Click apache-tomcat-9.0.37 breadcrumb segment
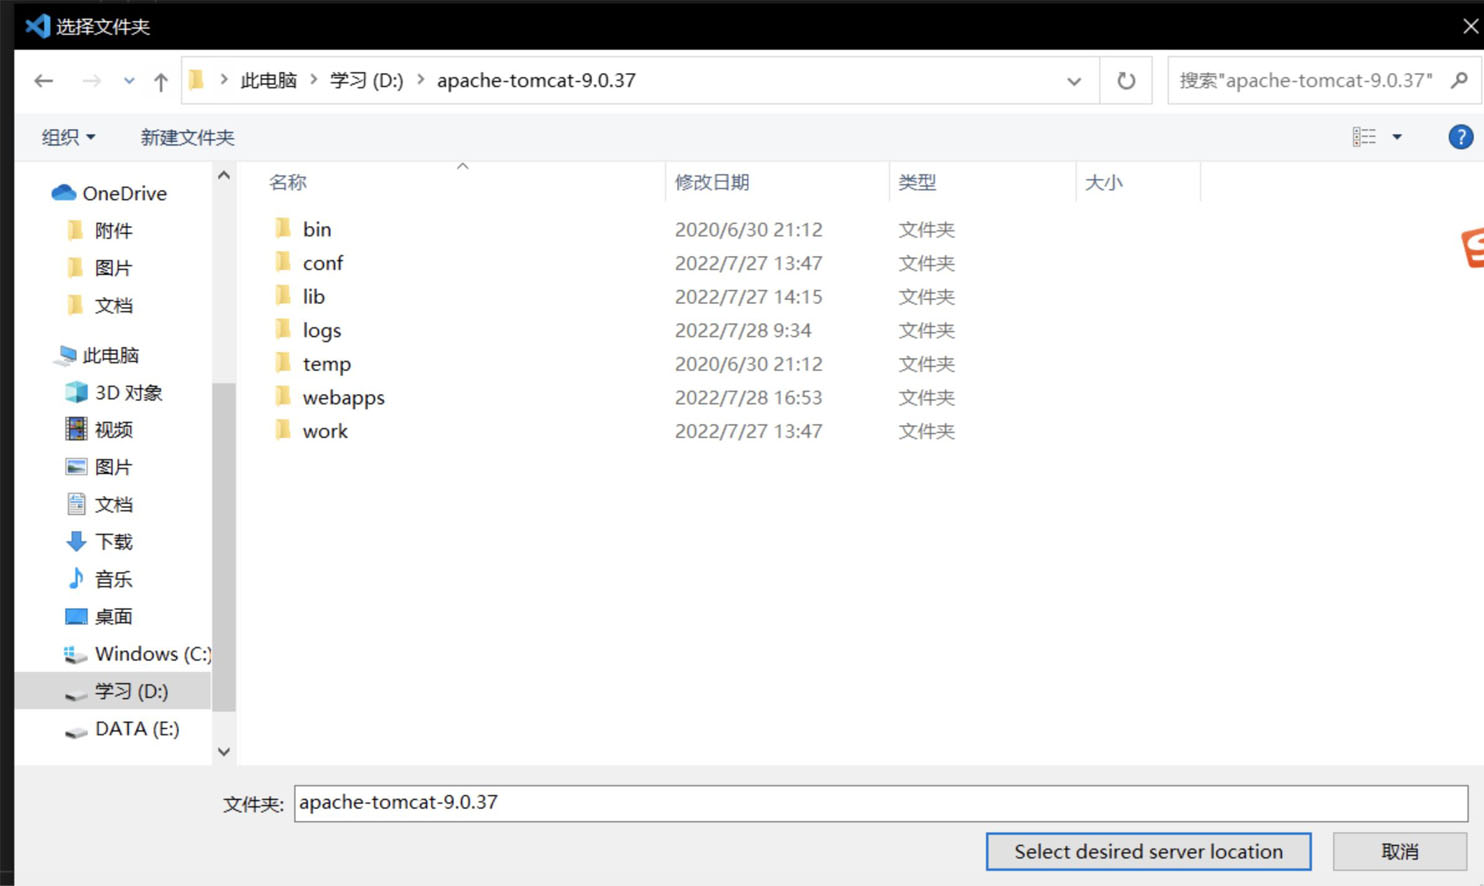The width and height of the screenshot is (1484, 886). pyautogui.click(x=536, y=80)
